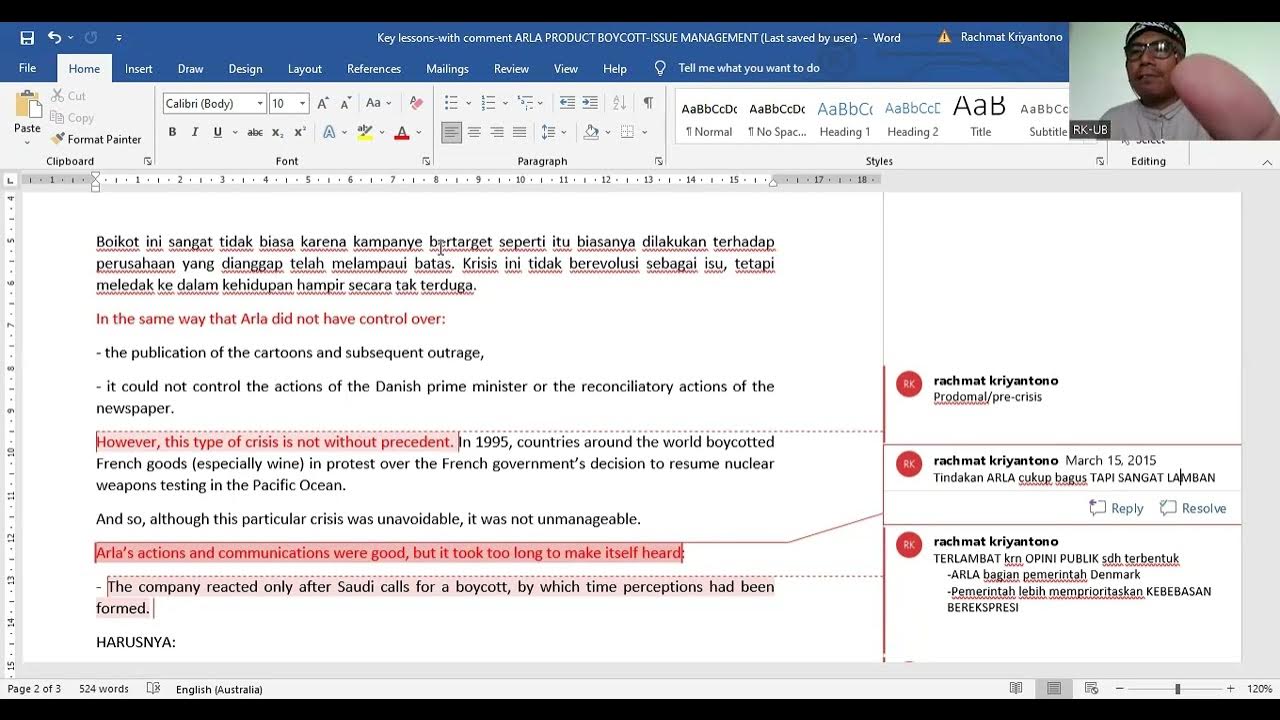
Task: Click Cut in the Clipboard group
Action: click(68, 96)
